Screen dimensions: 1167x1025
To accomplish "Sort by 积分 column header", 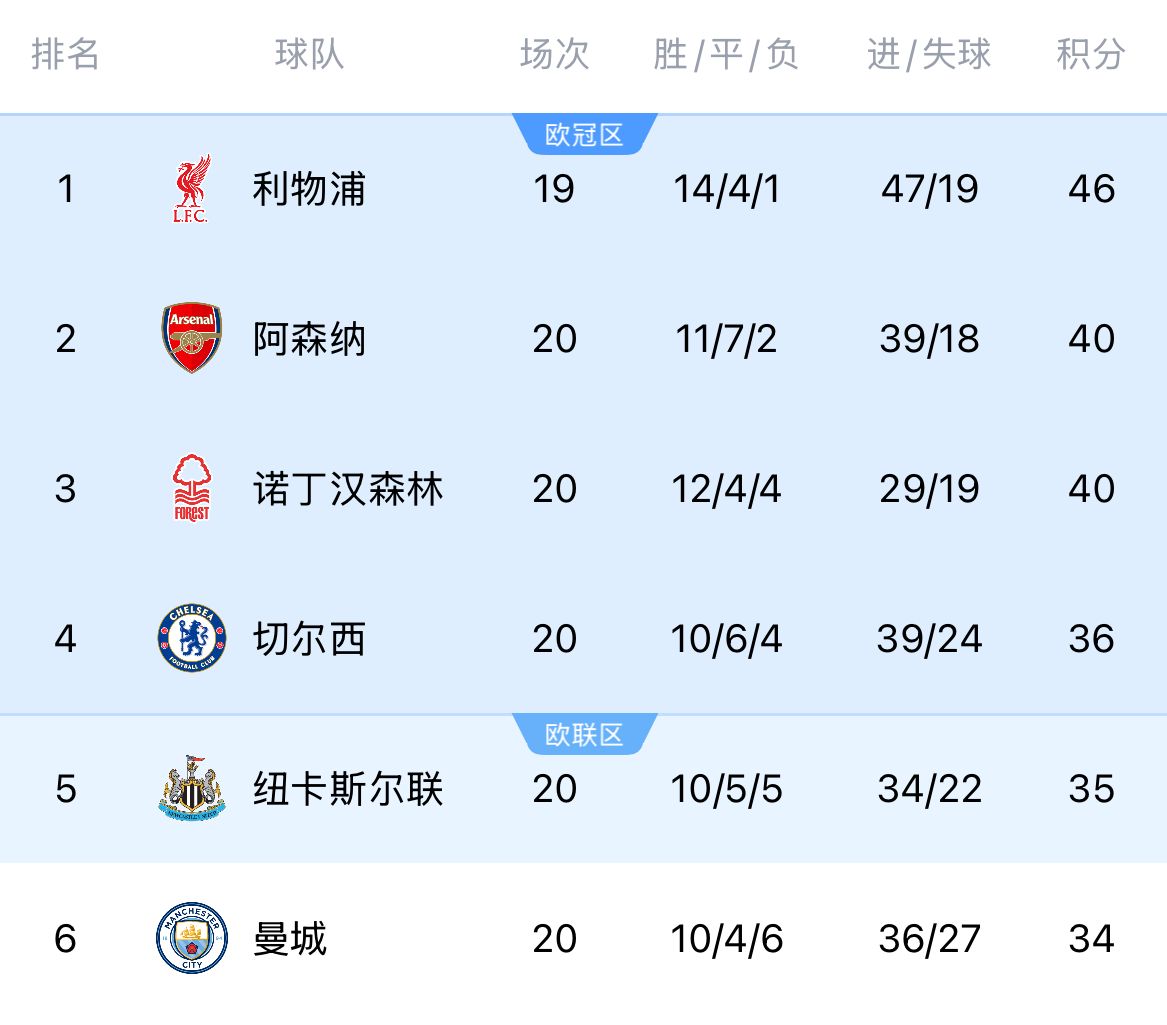I will click(x=1090, y=54).
